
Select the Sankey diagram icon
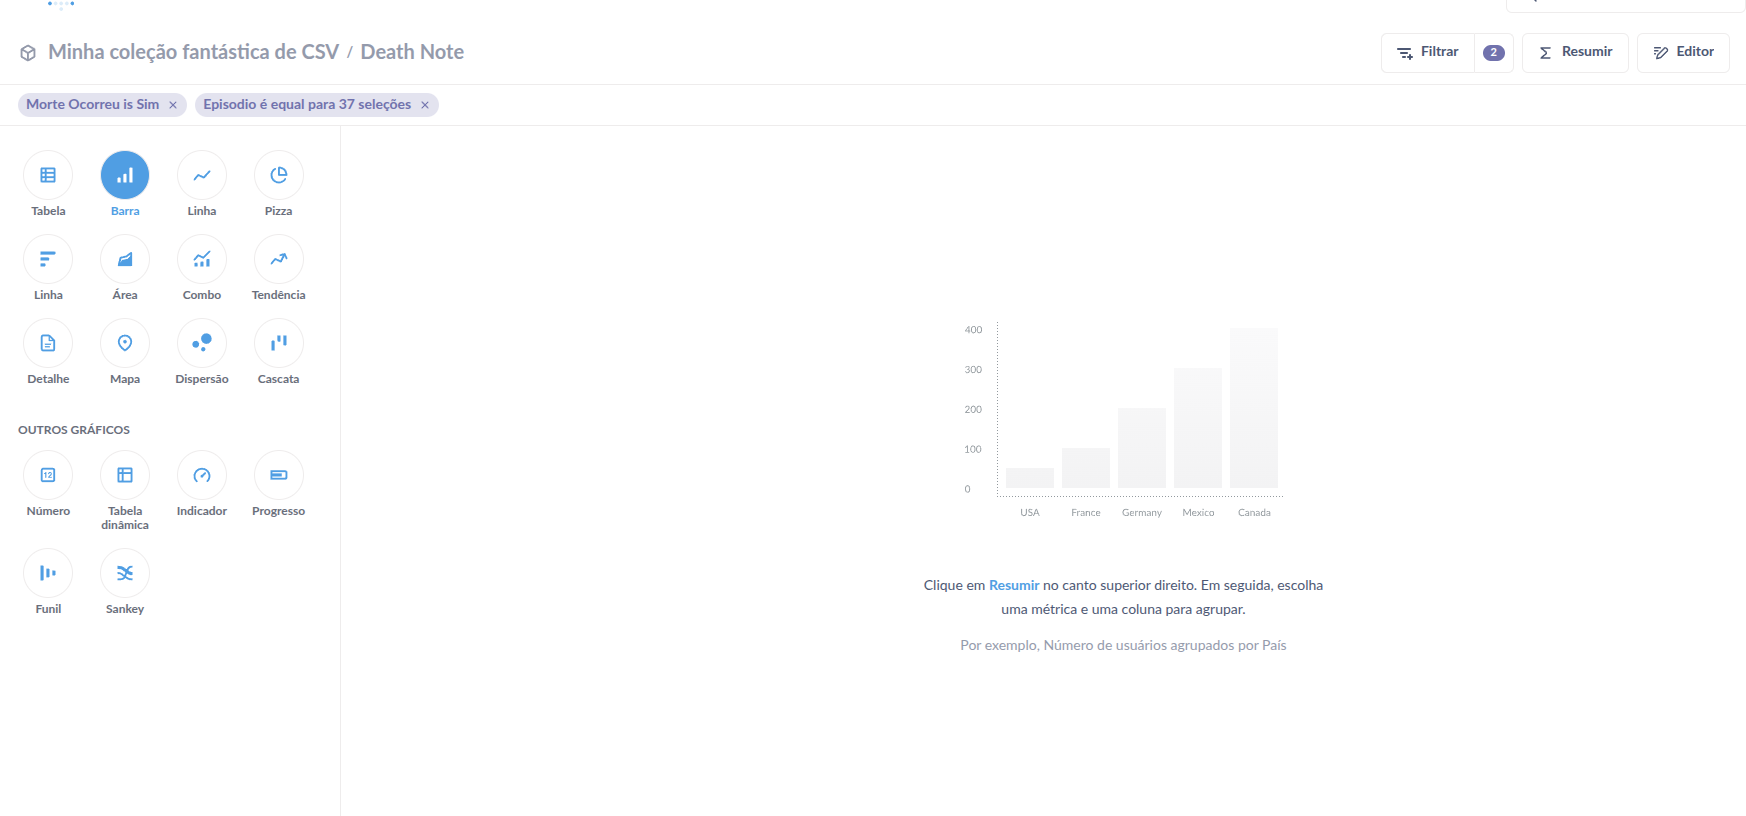(125, 574)
